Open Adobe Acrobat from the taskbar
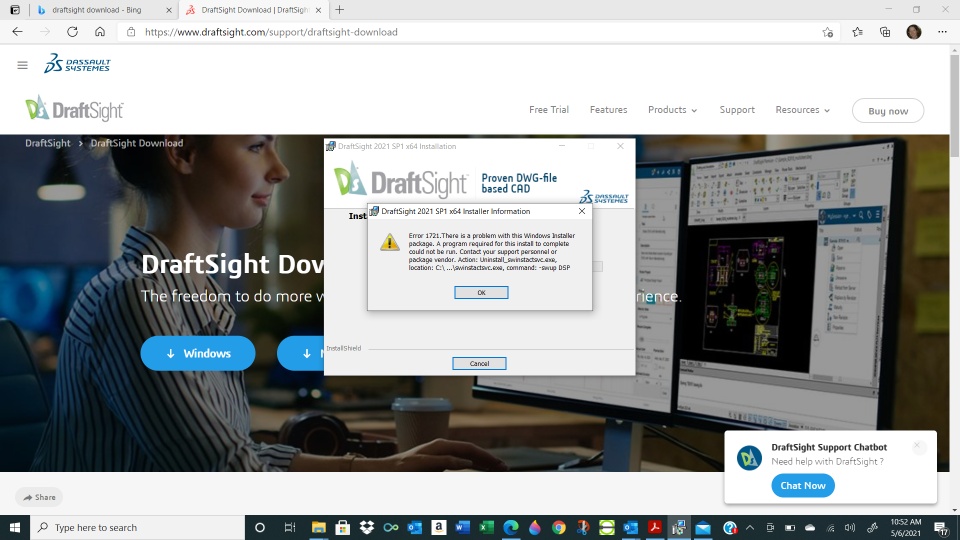Screen dimensions: 960x540 654,527
